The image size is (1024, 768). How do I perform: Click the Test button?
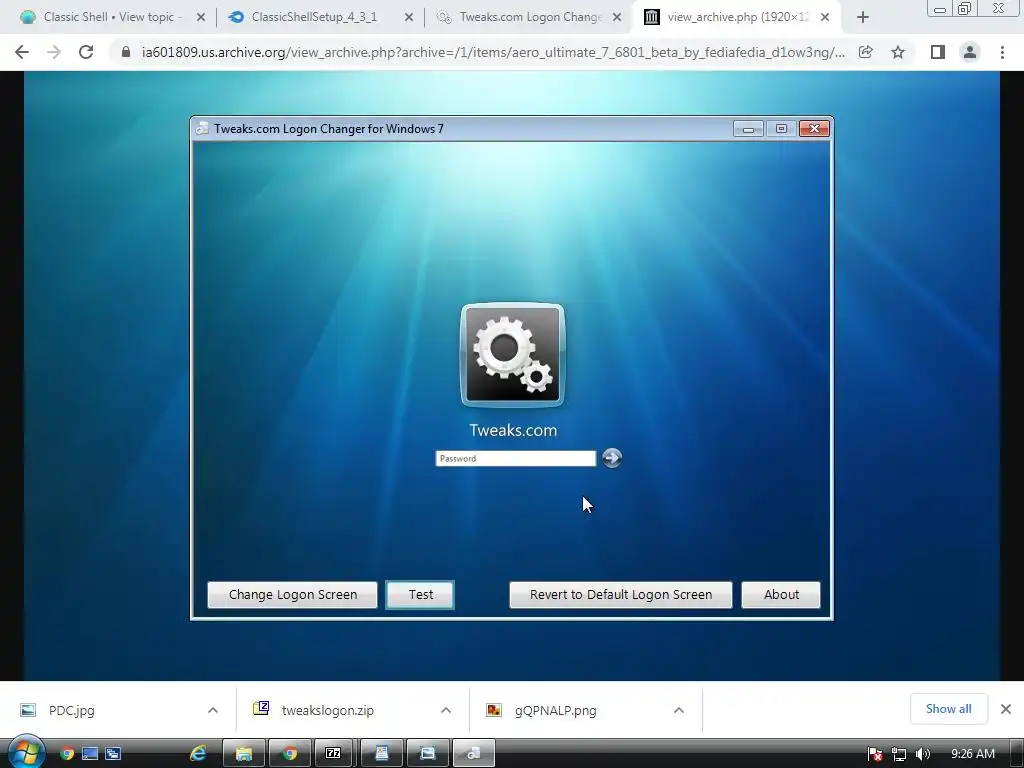pyautogui.click(x=421, y=595)
